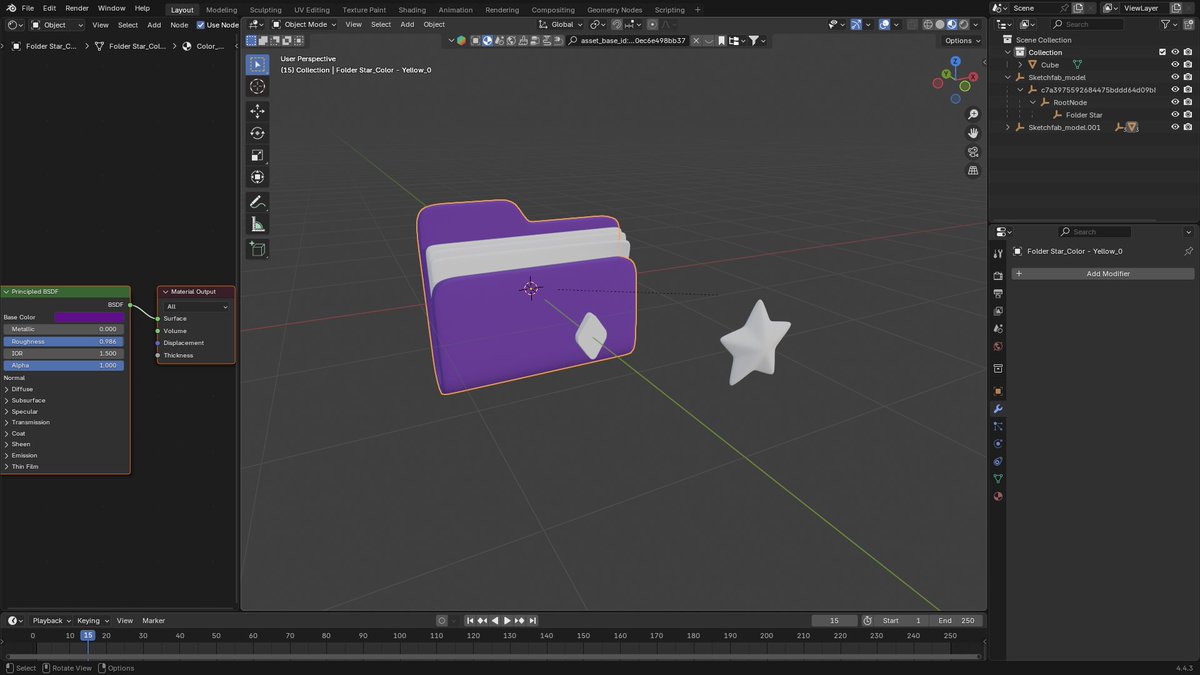
Task: Click the pan hand viewport gizmo
Action: pyautogui.click(x=973, y=133)
